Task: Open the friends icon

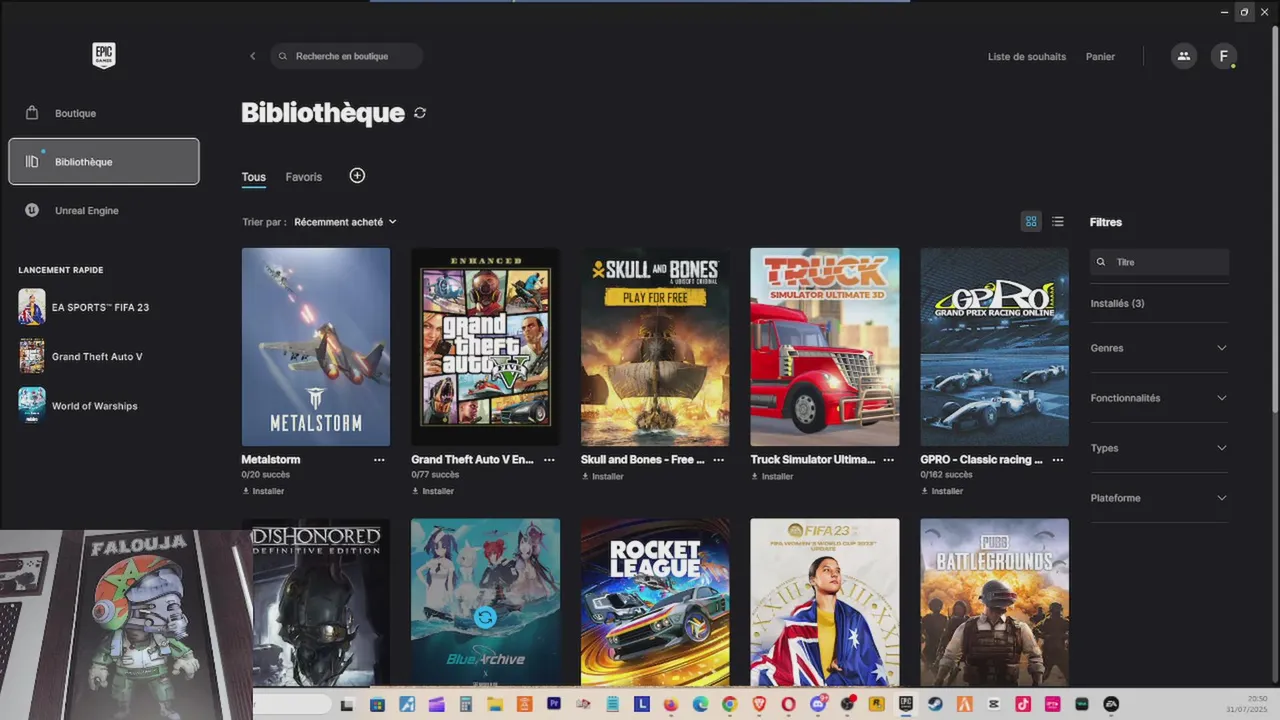Action: tap(1184, 56)
